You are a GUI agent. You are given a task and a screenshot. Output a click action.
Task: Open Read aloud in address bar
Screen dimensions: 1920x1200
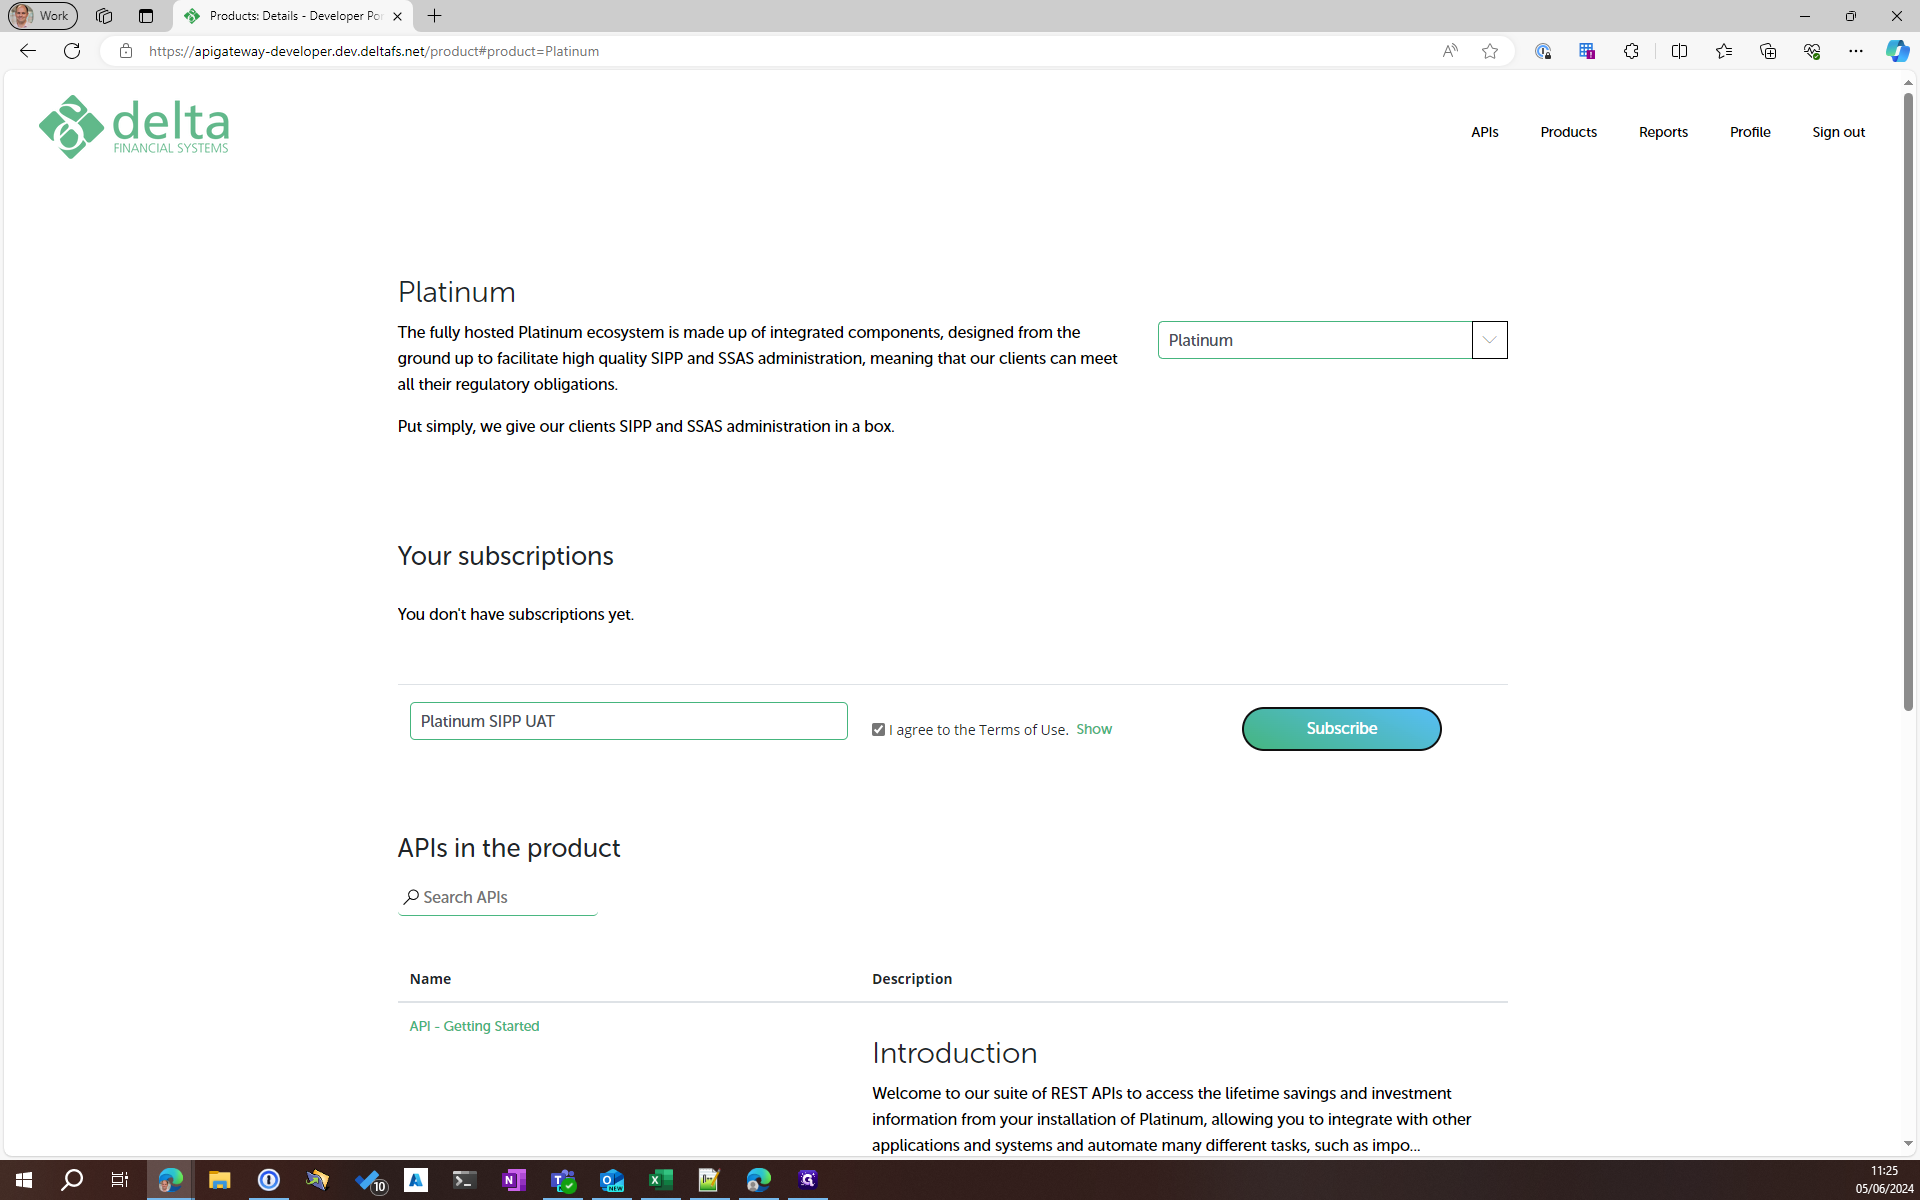(1450, 51)
